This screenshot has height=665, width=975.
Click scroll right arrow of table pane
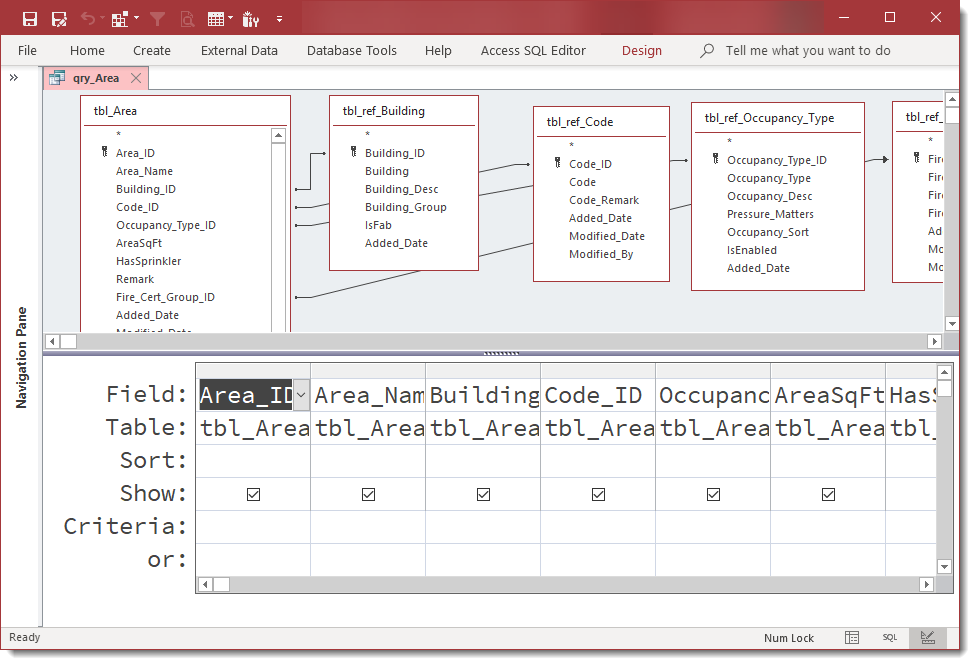tap(934, 341)
